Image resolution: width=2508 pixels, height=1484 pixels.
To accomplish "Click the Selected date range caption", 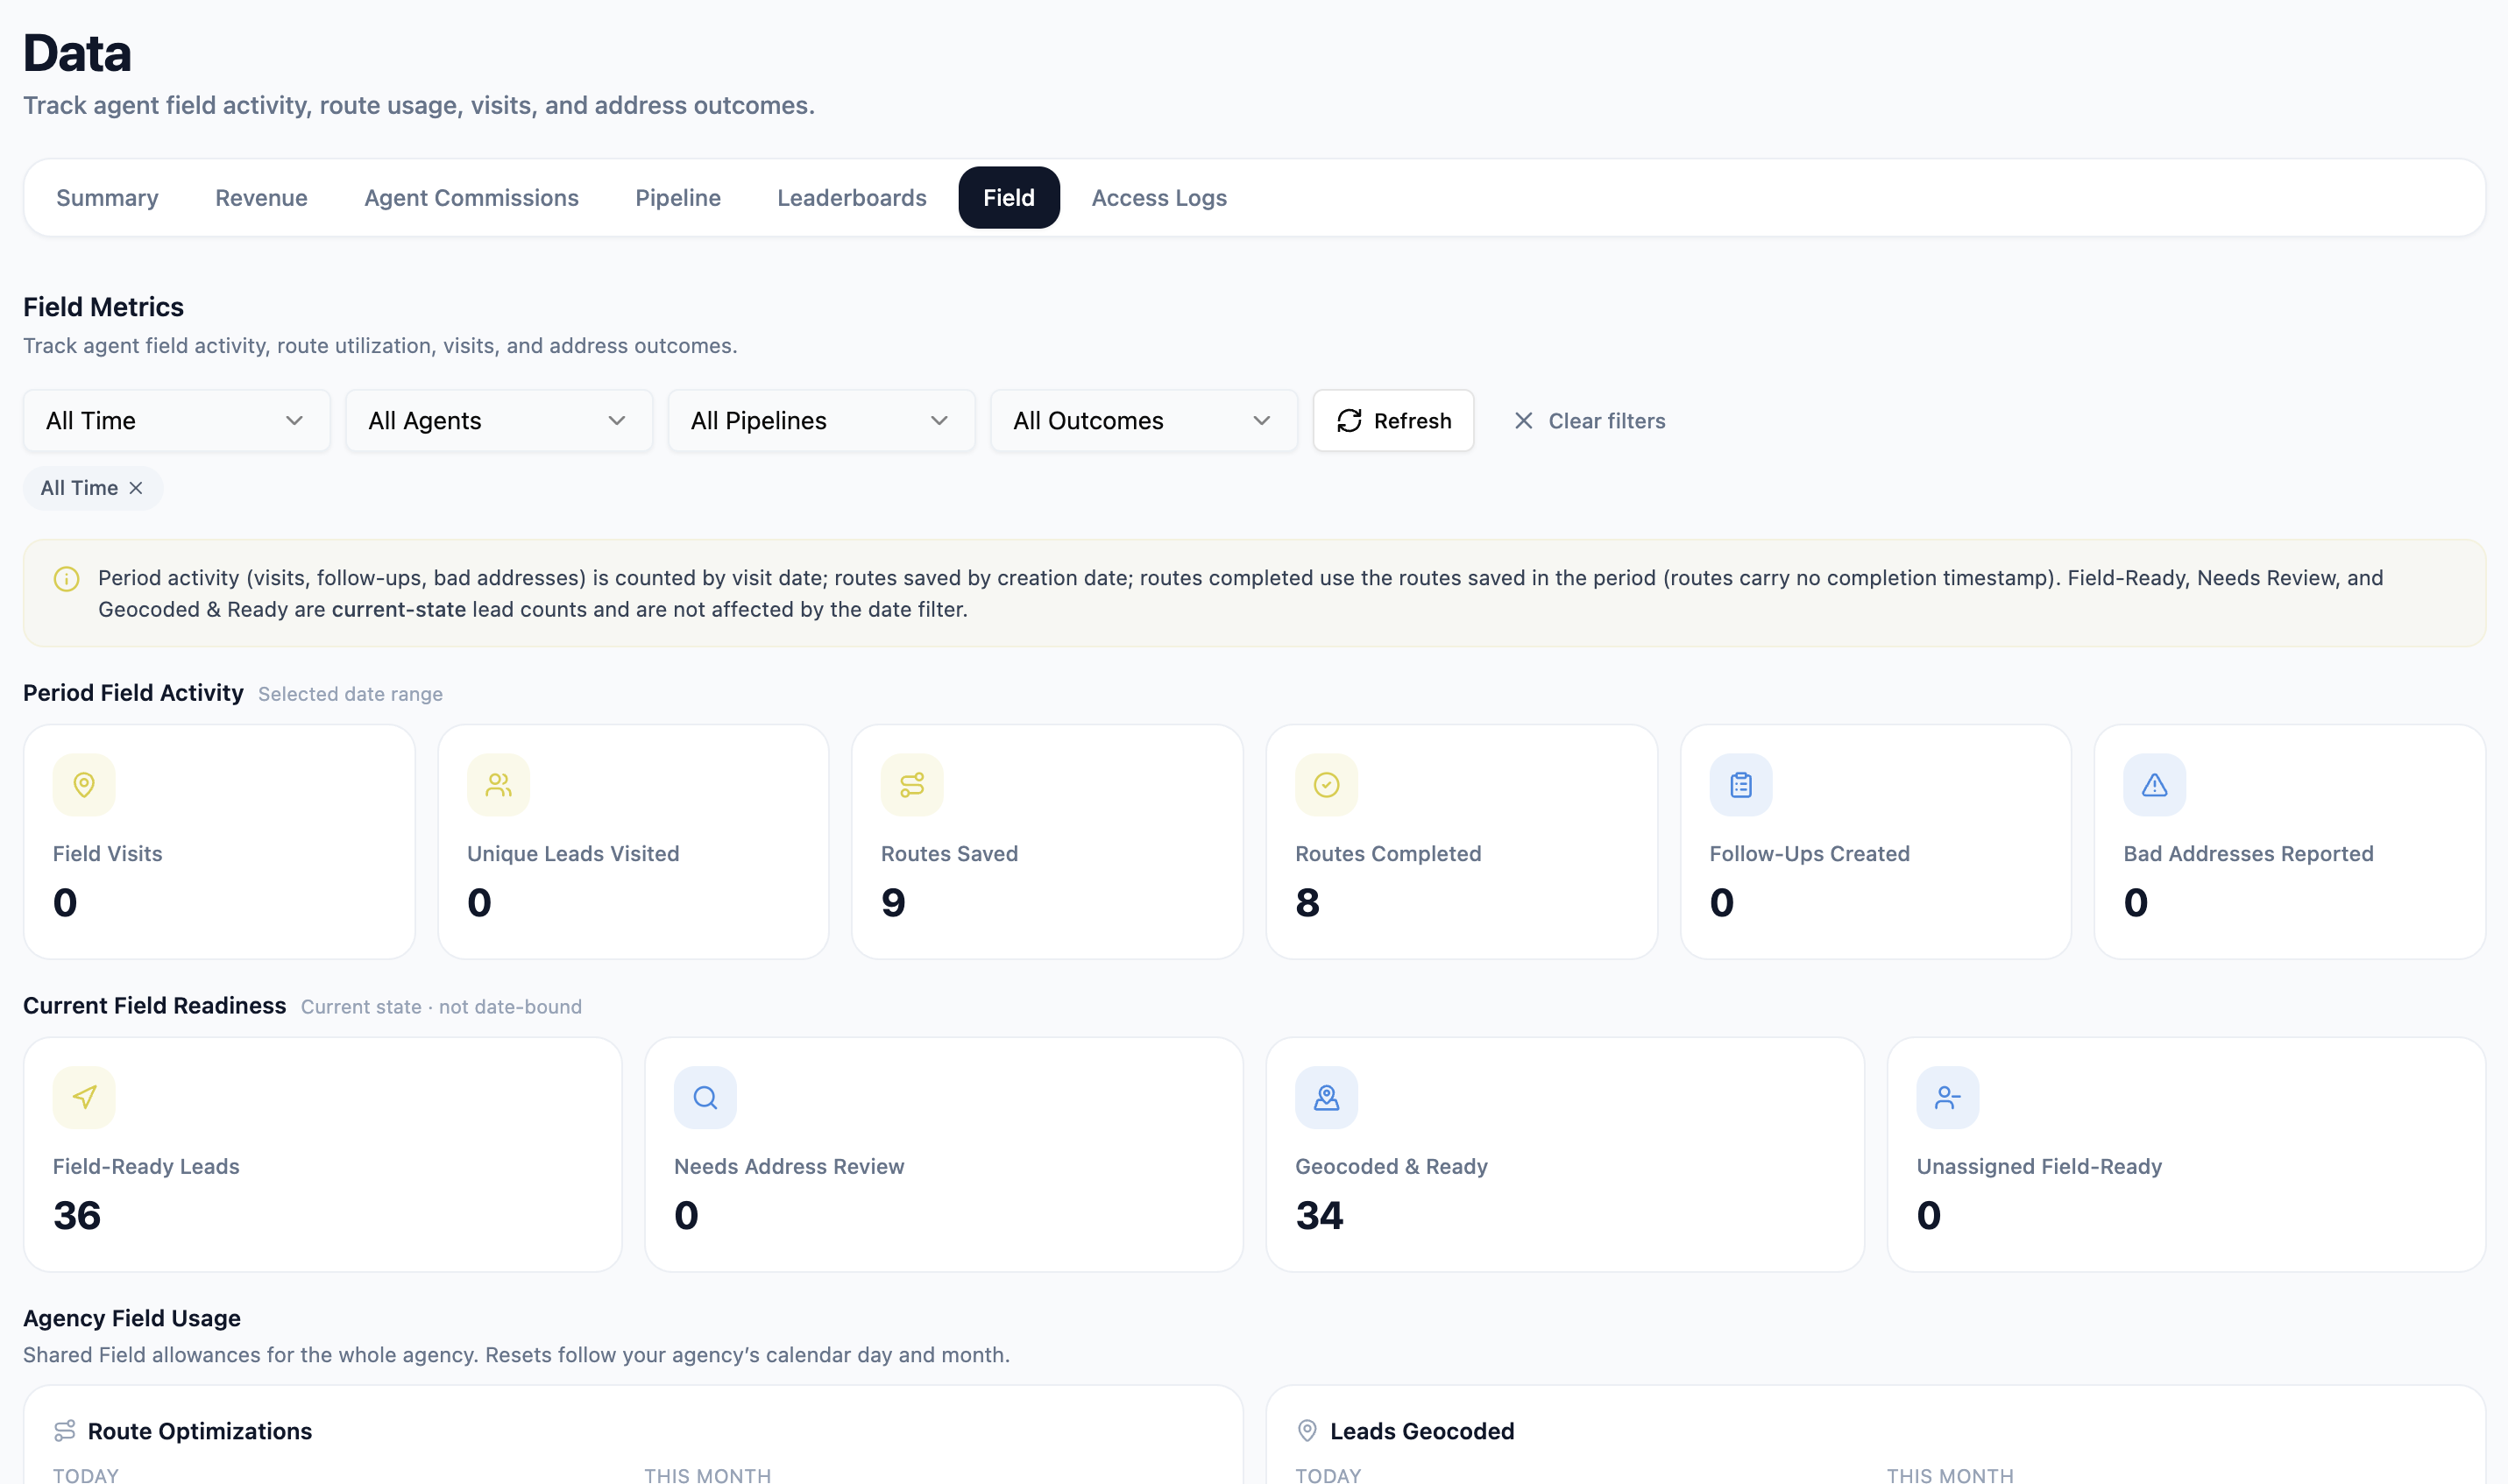I will point(350,694).
